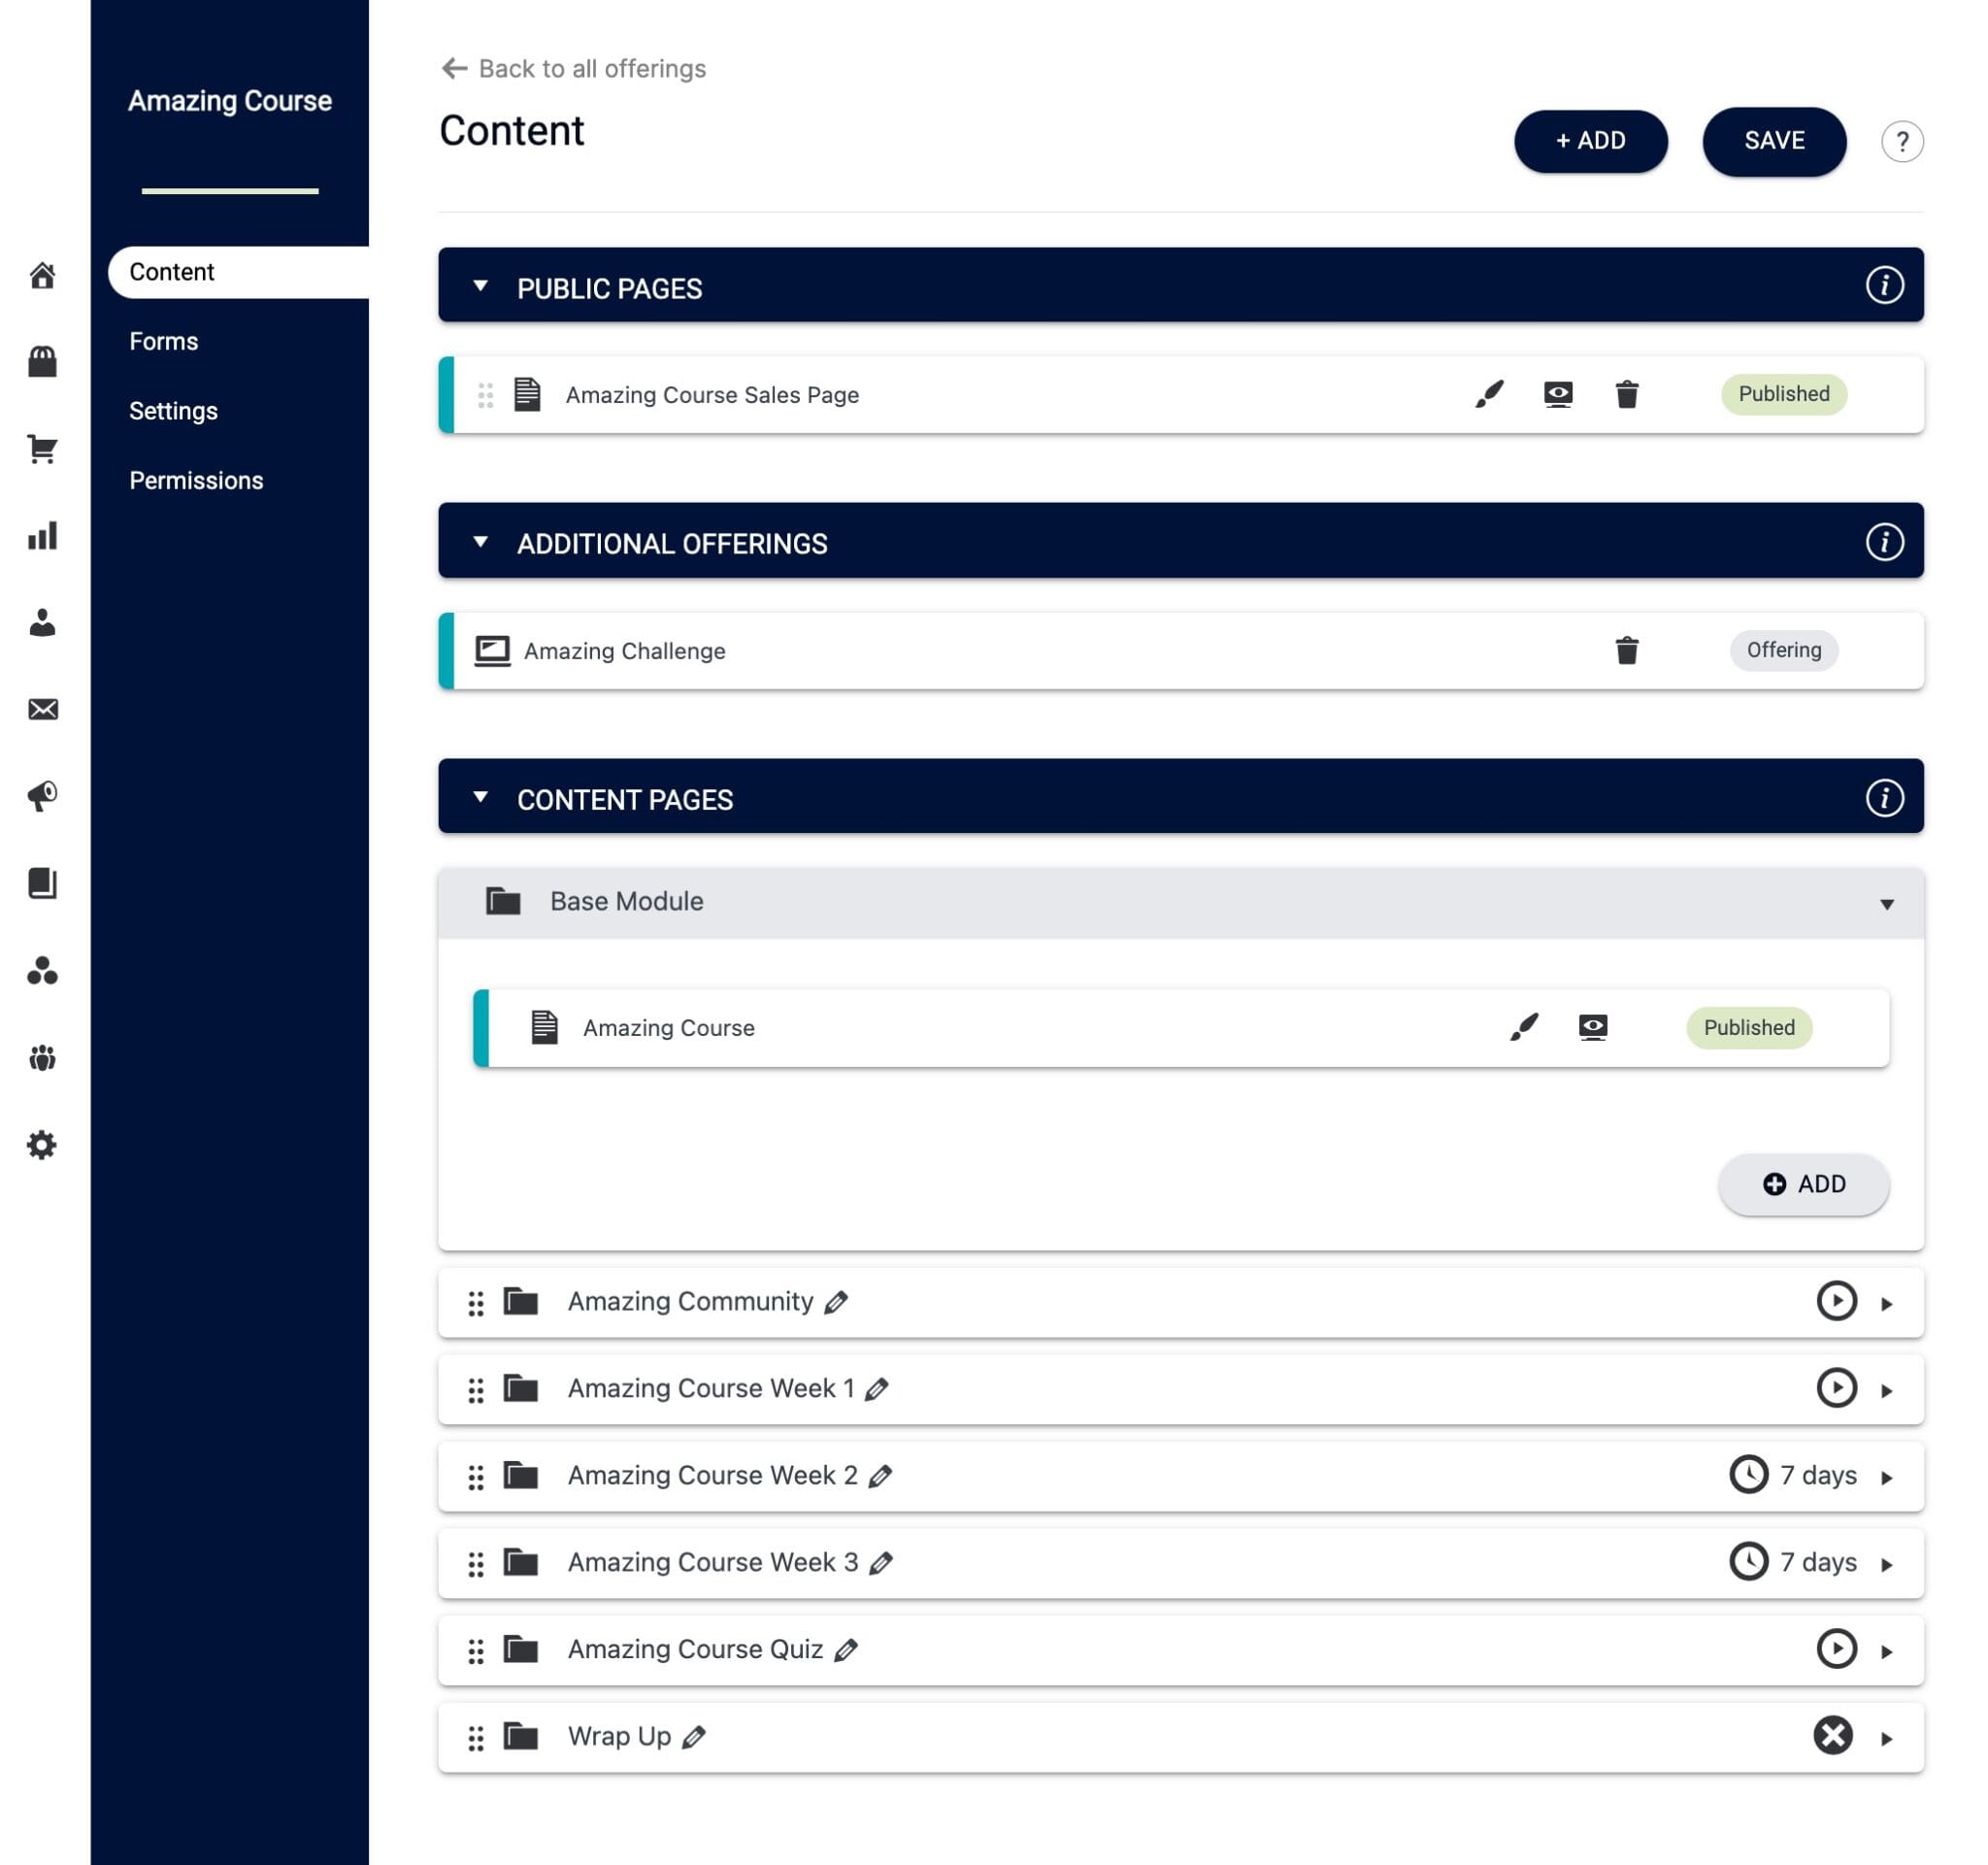Click the Published badge on Amazing Course
The height and width of the screenshot is (1865, 1988).
(1748, 1027)
